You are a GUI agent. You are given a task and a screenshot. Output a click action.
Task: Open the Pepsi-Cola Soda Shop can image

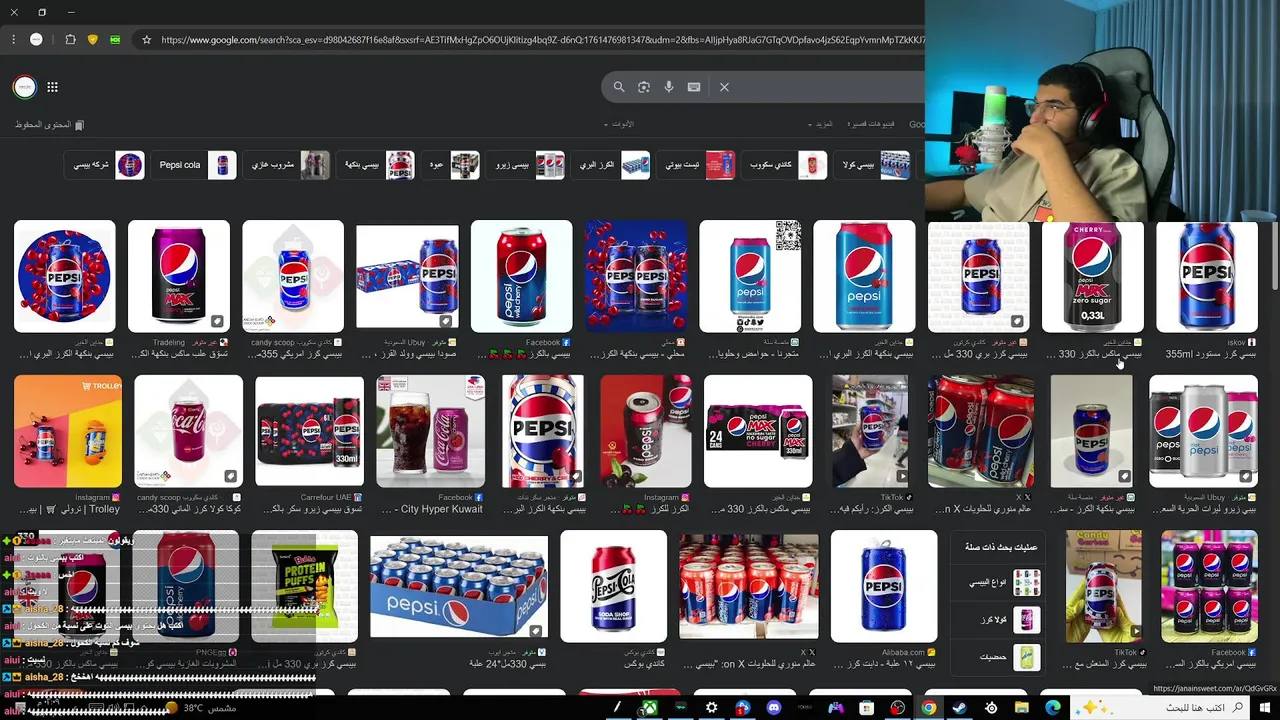tap(613, 586)
